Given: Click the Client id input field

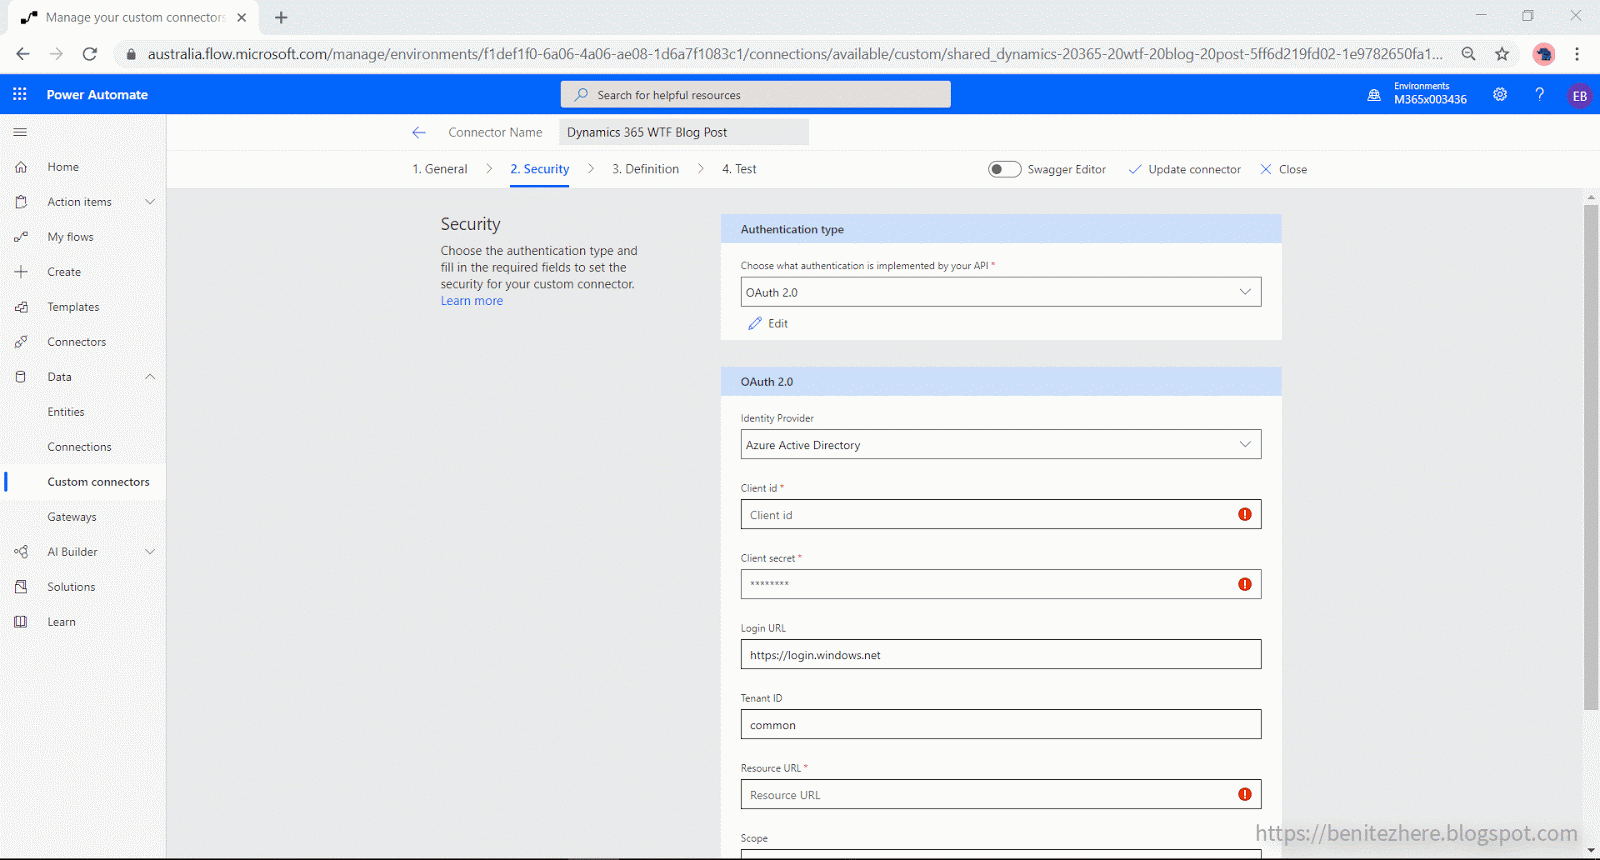Looking at the screenshot, I should pos(1001,514).
